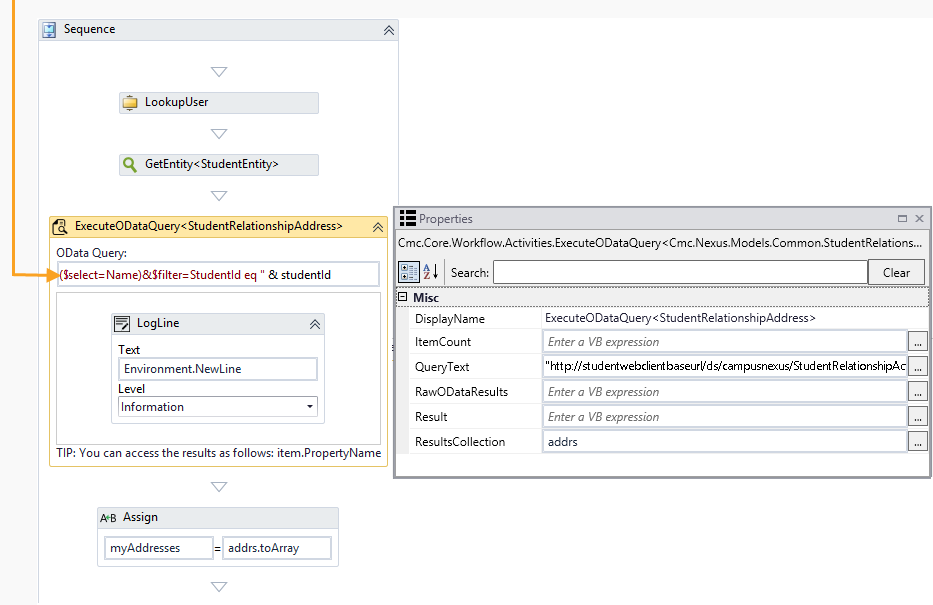The width and height of the screenshot is (933, 605).
Task: Click the Result expression field
Action: (x=724, y=416)
